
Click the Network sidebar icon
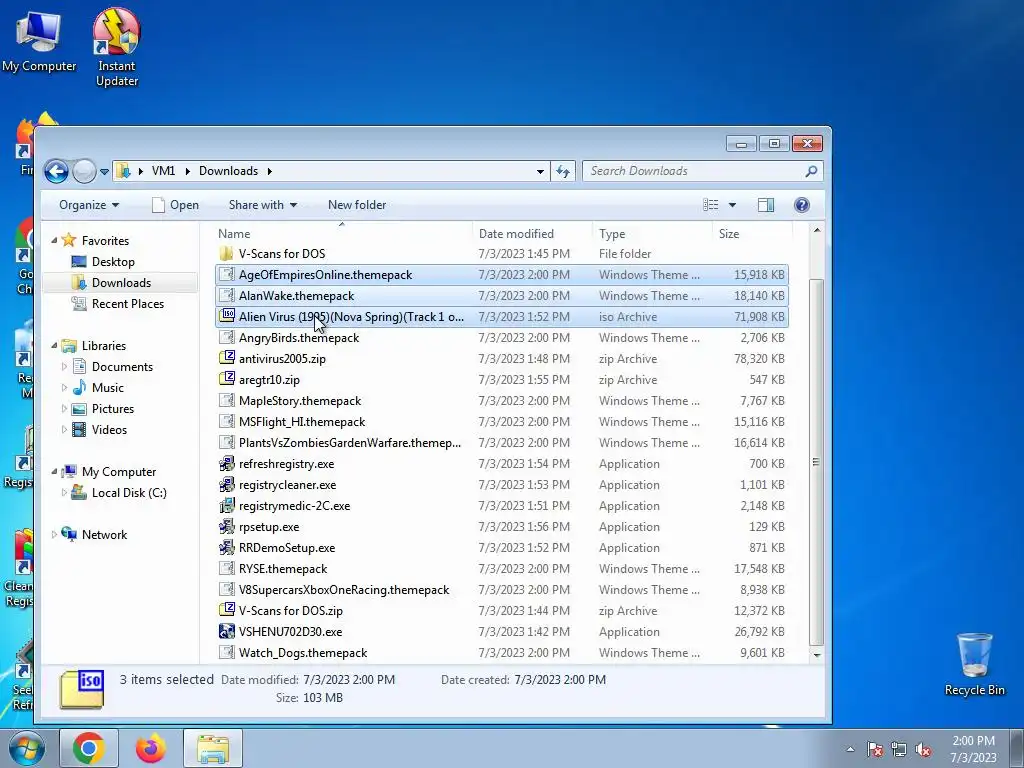pyautogui.click(x=69, y=534)
